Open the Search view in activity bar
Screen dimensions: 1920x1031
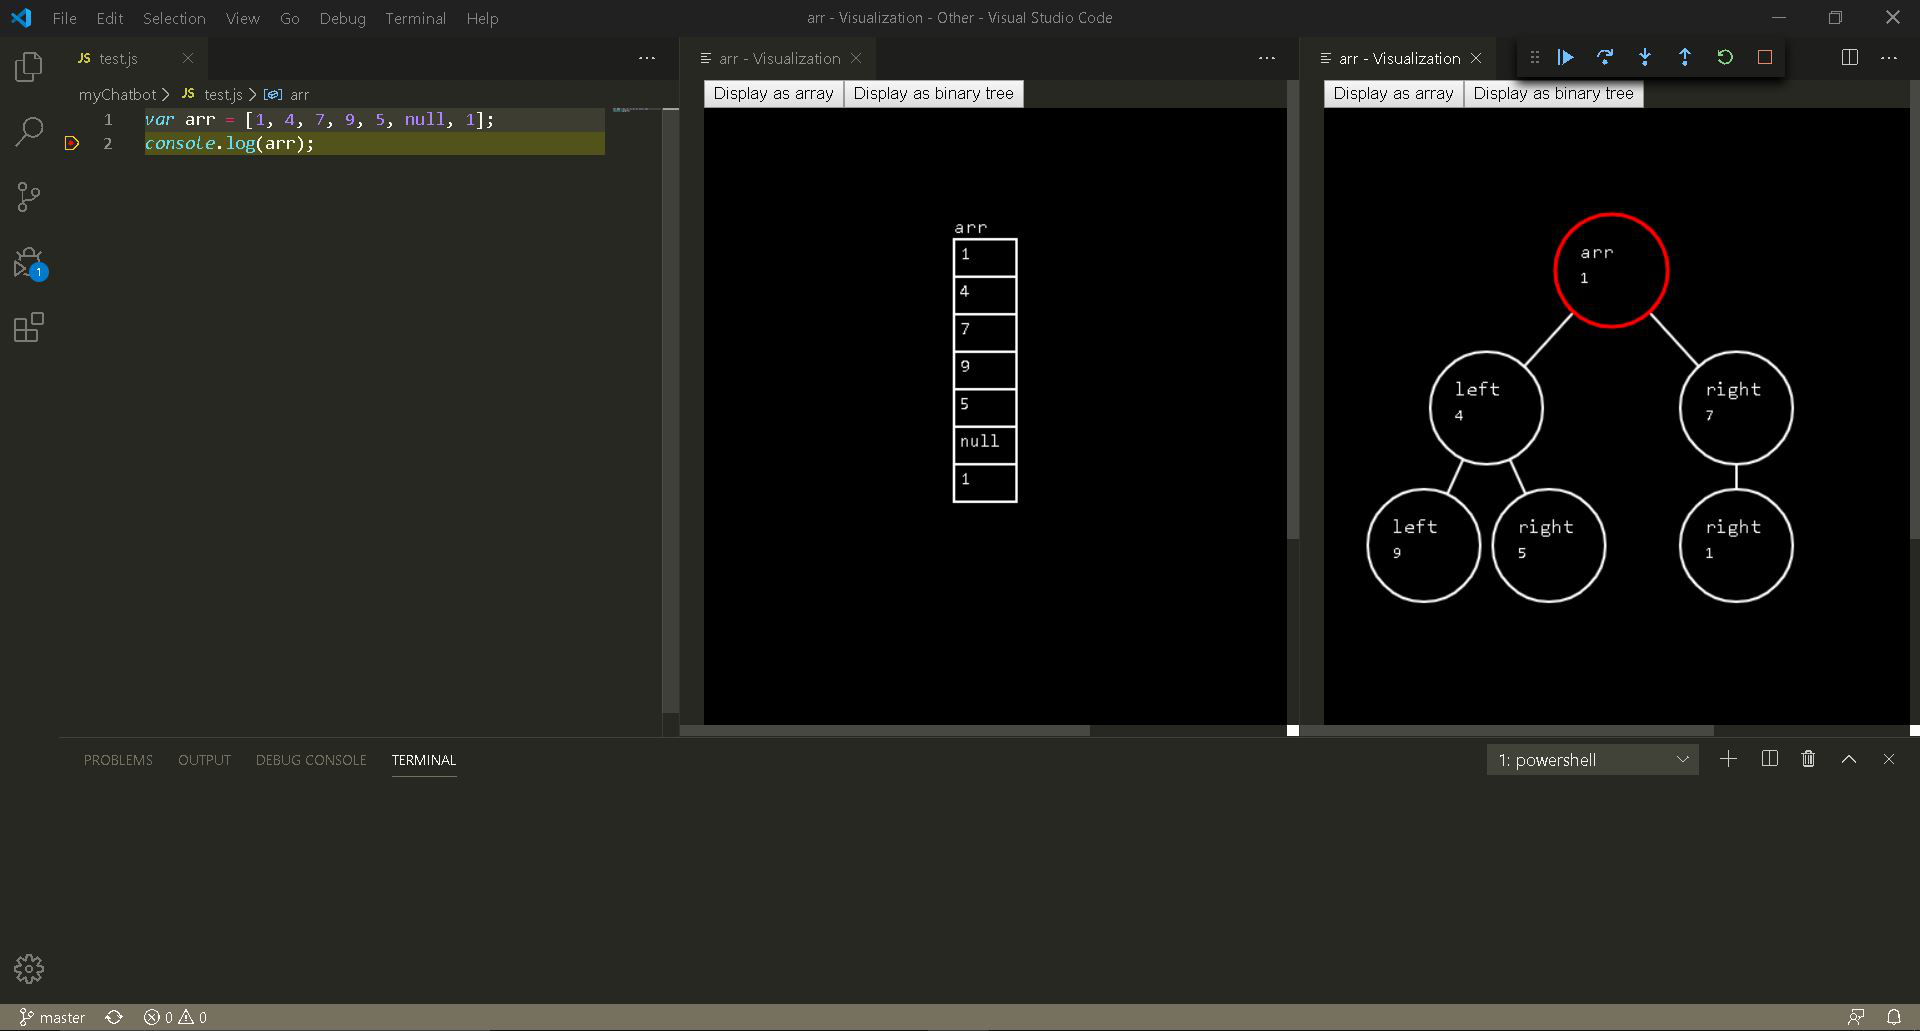click(x=29, y=131)
